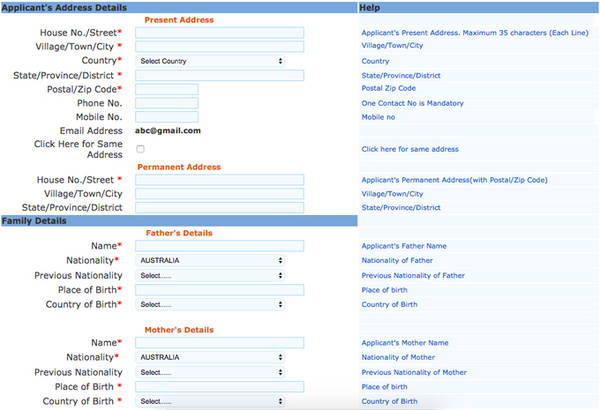This screenshot has height=410, width=600.
Task: Click the Permanent Address House No./Street field
Action: (x=219, y=180)
